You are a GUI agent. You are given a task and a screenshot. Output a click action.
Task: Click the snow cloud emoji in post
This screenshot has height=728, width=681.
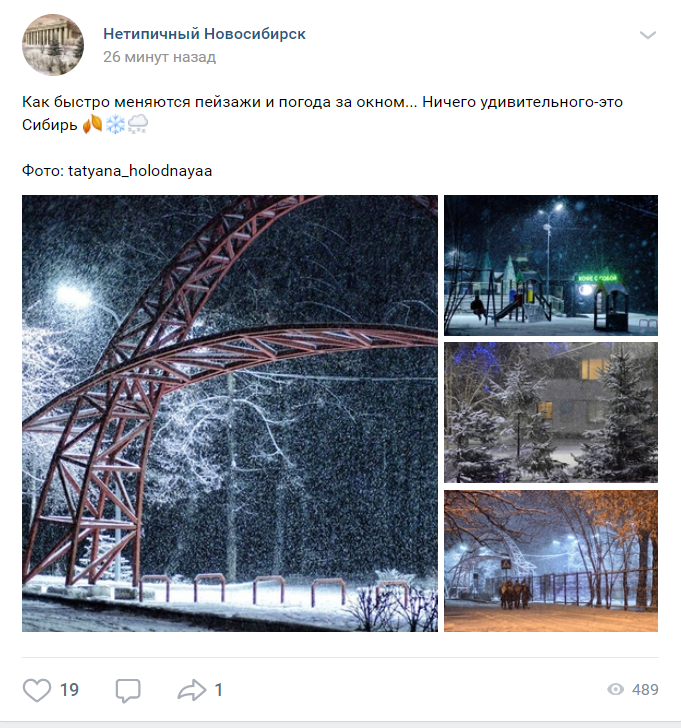click(x=137, y=124)
